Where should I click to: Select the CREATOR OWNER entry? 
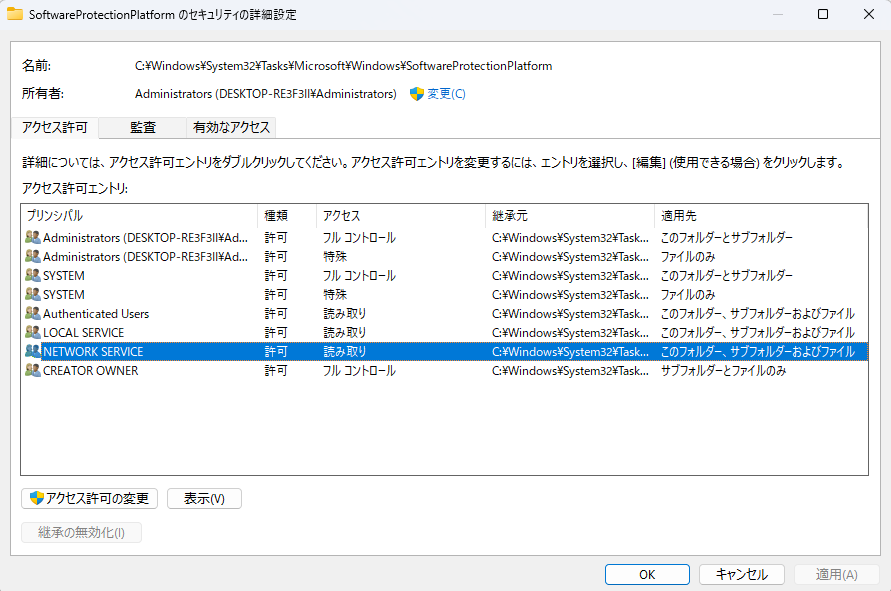[x=444, y=371]
